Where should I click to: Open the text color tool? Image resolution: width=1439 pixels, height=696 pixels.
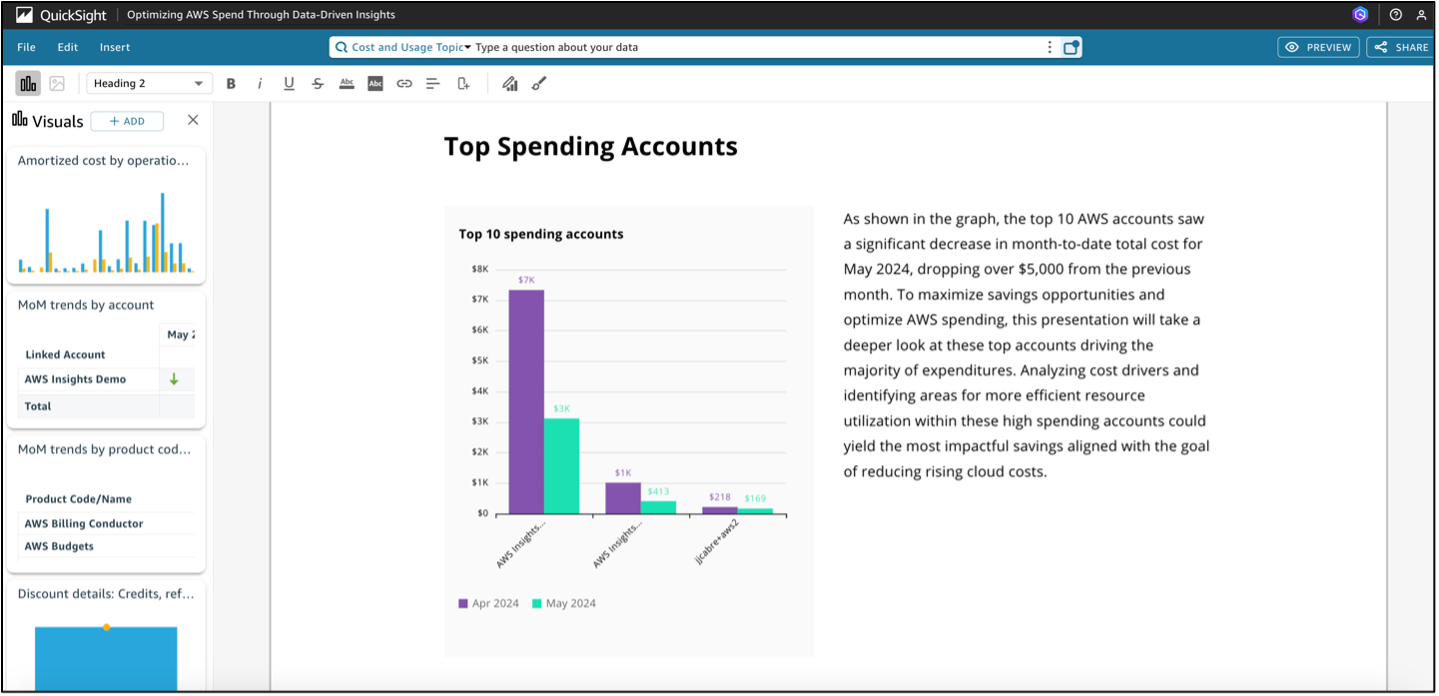pos(347,84)
